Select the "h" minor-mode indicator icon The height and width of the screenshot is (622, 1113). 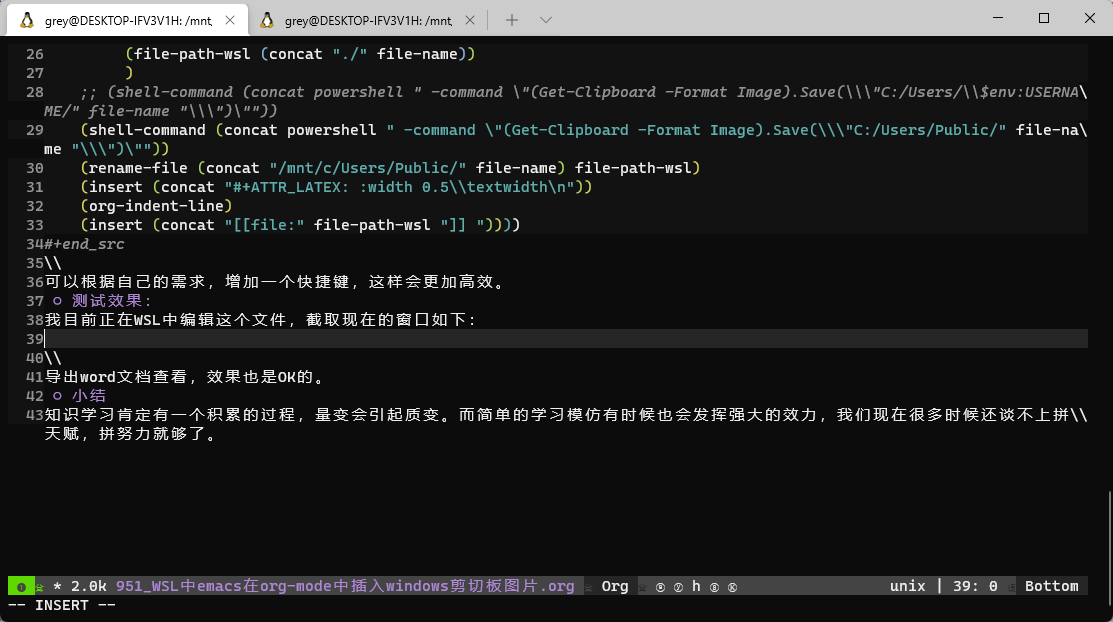(x=696, y=586)
